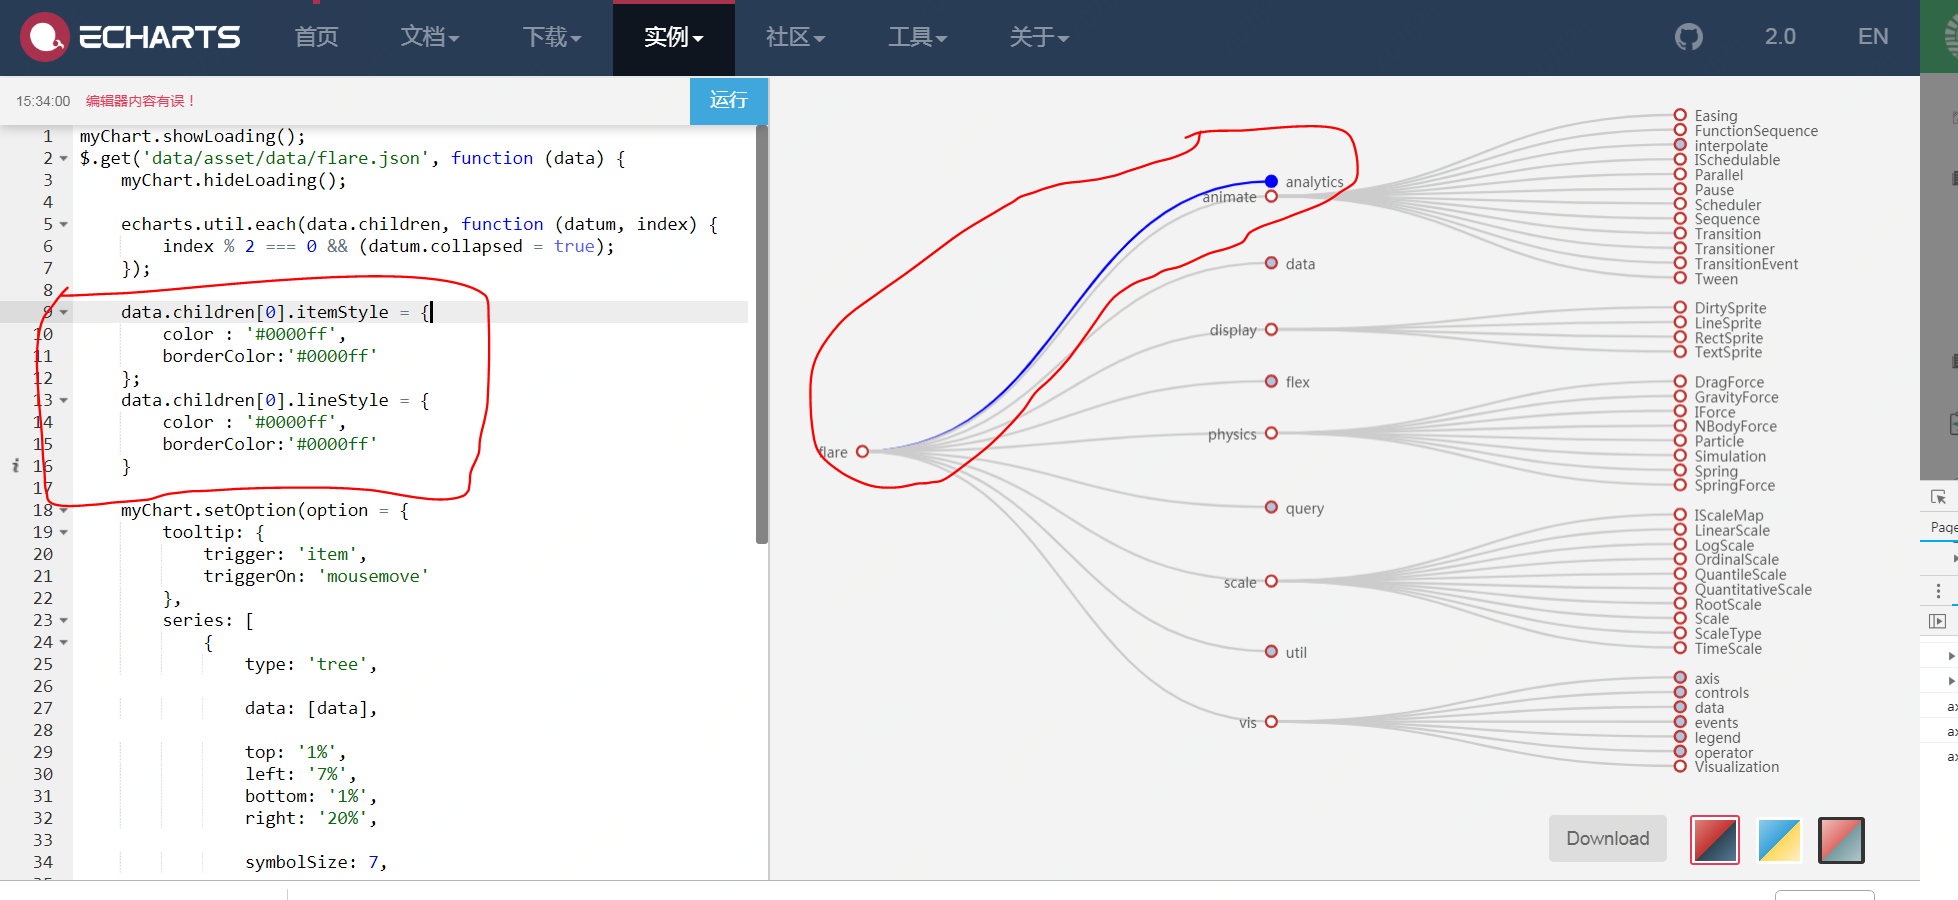The image size is (1958, 900).
Task: Open the DevTools three-dot options icon
Action: point(1937,591)
